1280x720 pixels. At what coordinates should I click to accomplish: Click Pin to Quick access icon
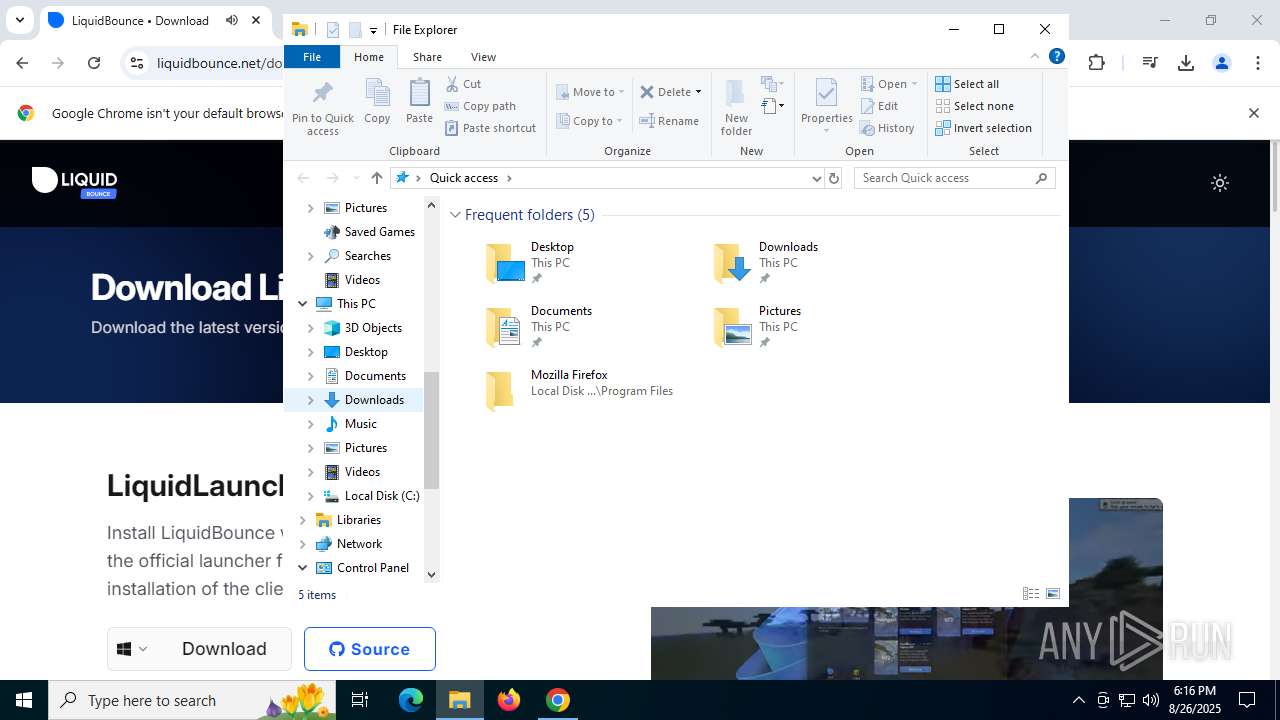pyautogui.click(x=322, y=108)
